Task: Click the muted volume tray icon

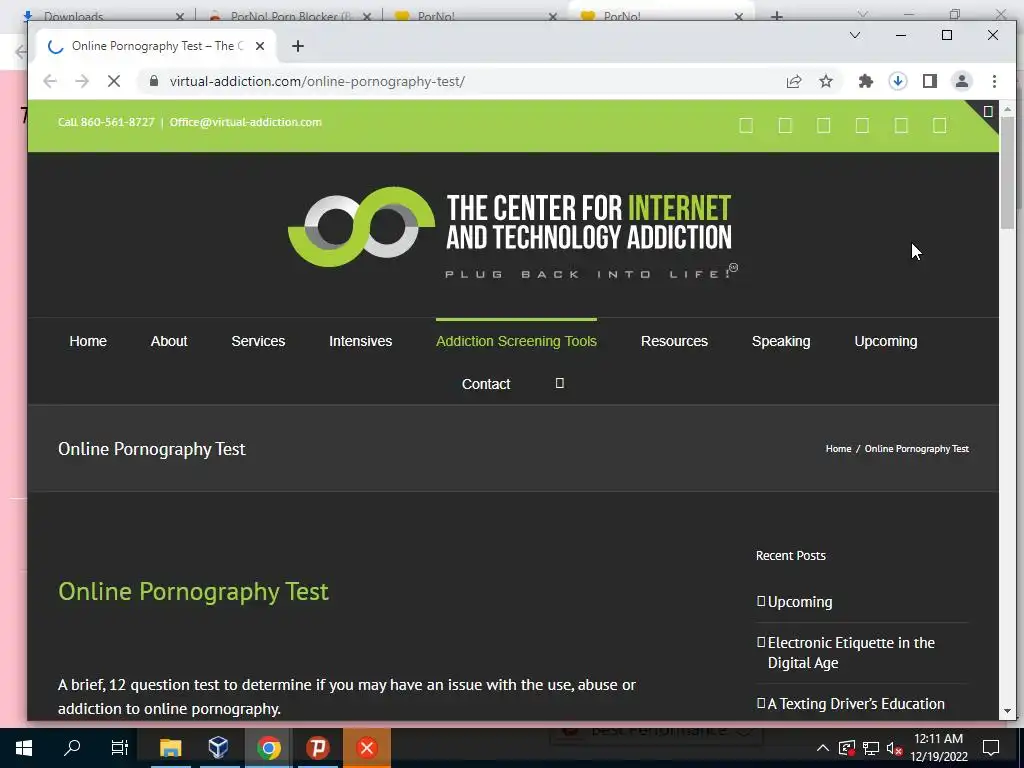Action: 895,748
